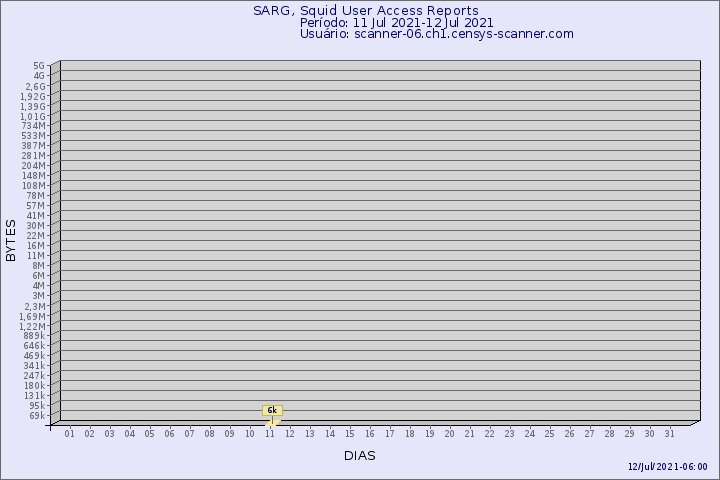
Task: Click day 01 on the x-axis
Action: pyautogui.click(x=69, y=434)
